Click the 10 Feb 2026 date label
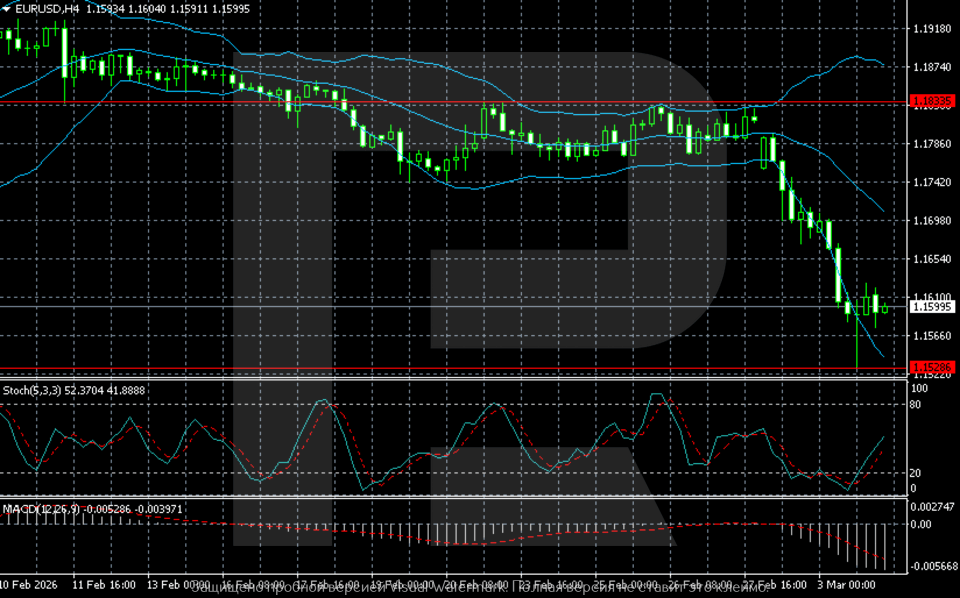 click(31, 583)
